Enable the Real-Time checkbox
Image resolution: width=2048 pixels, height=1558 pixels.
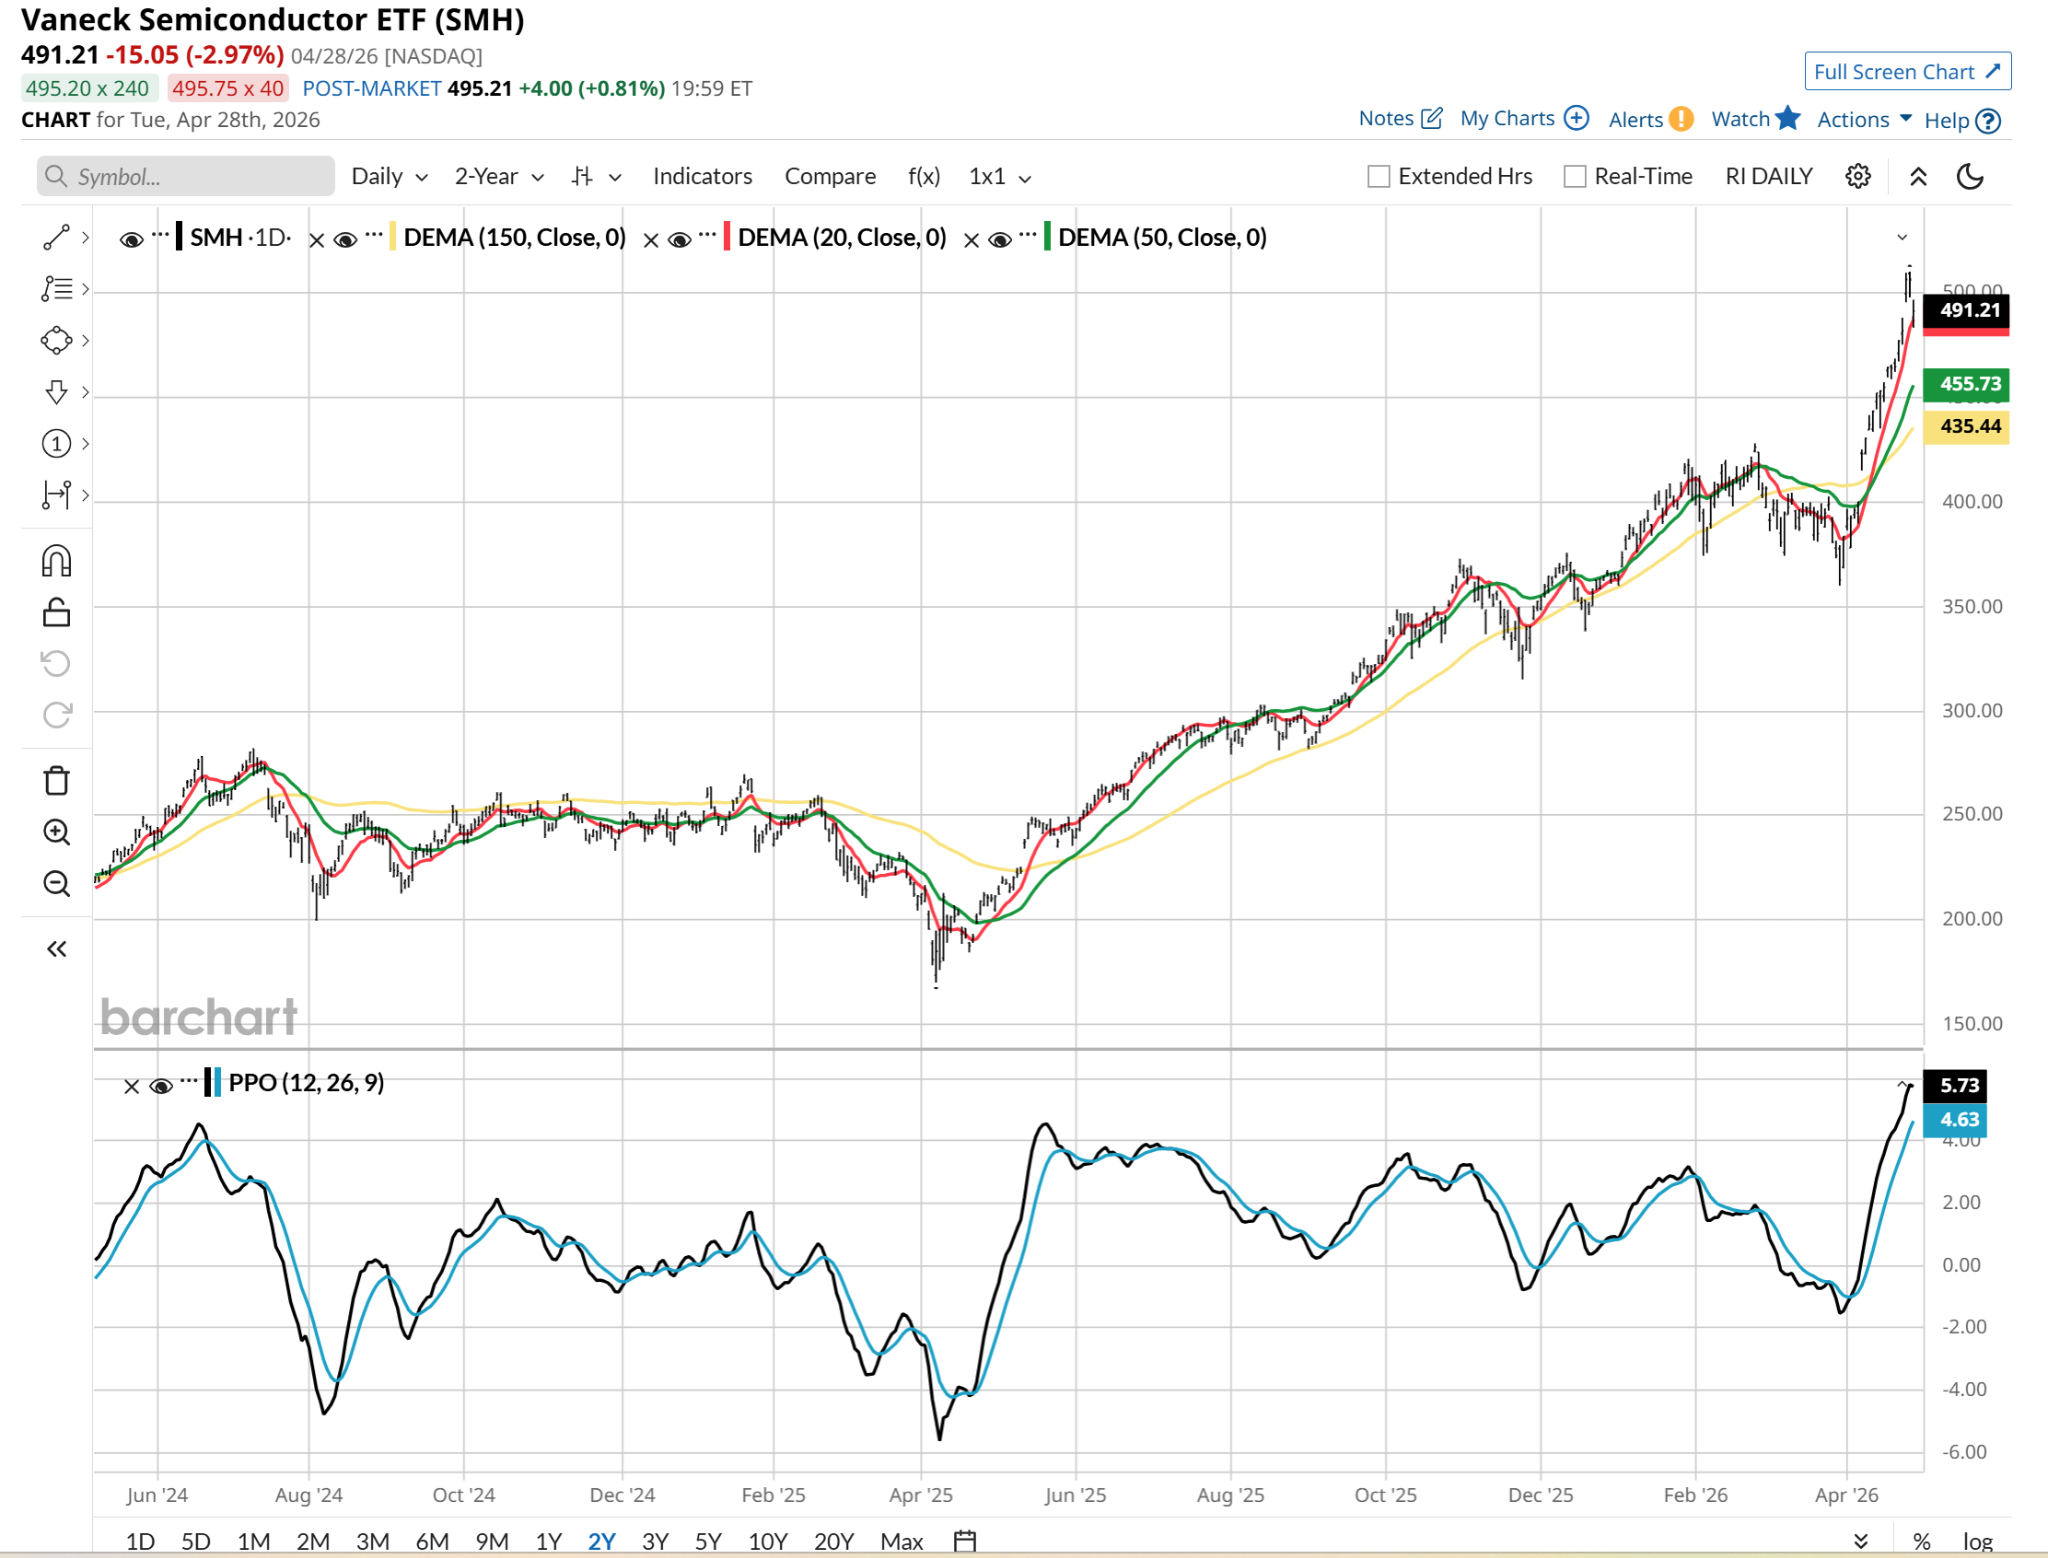pos(1575,177)
